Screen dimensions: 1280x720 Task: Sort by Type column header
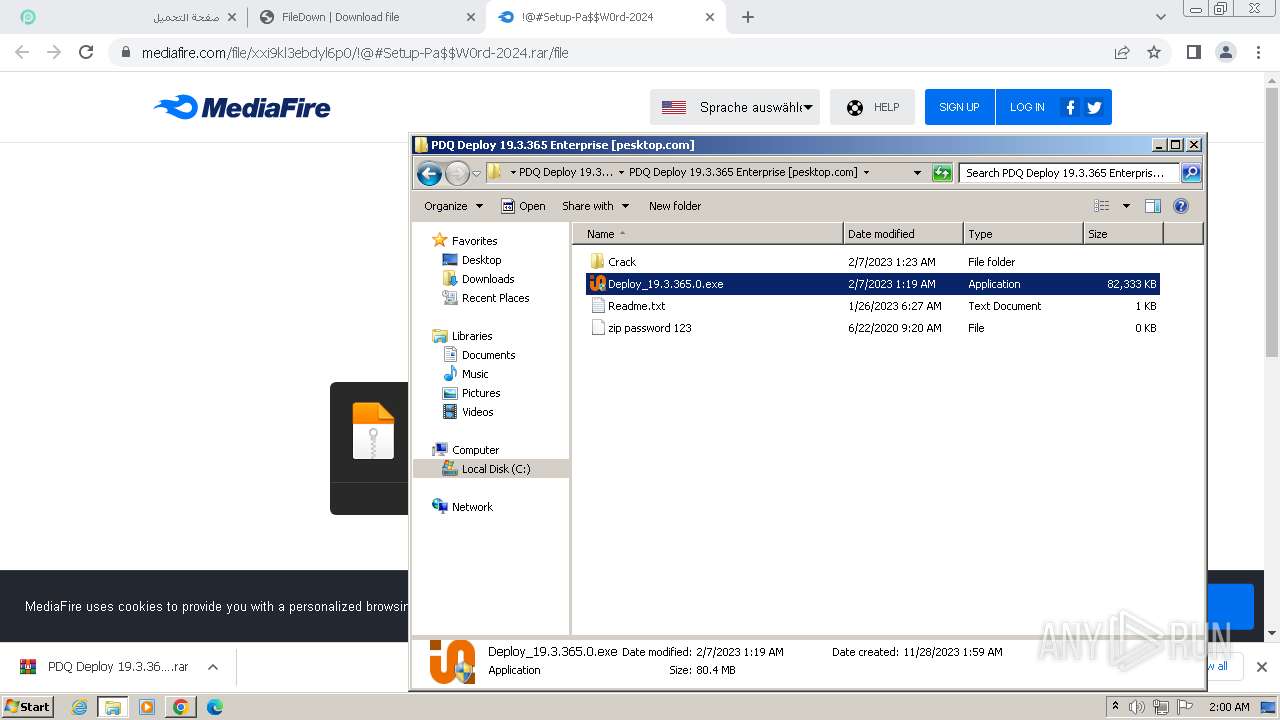coord(1023,234)
